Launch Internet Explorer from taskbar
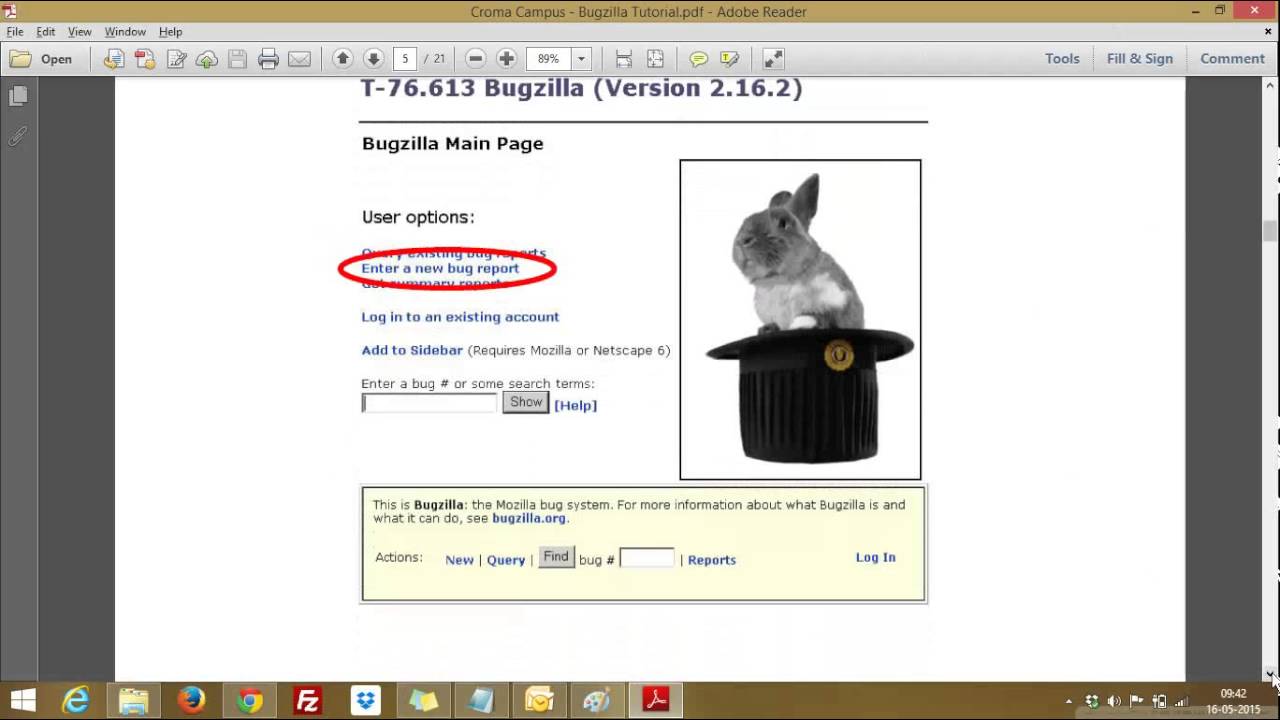The width and height of the screenshot is (1280, 720). pyautogui.click(x=76, y=700)
